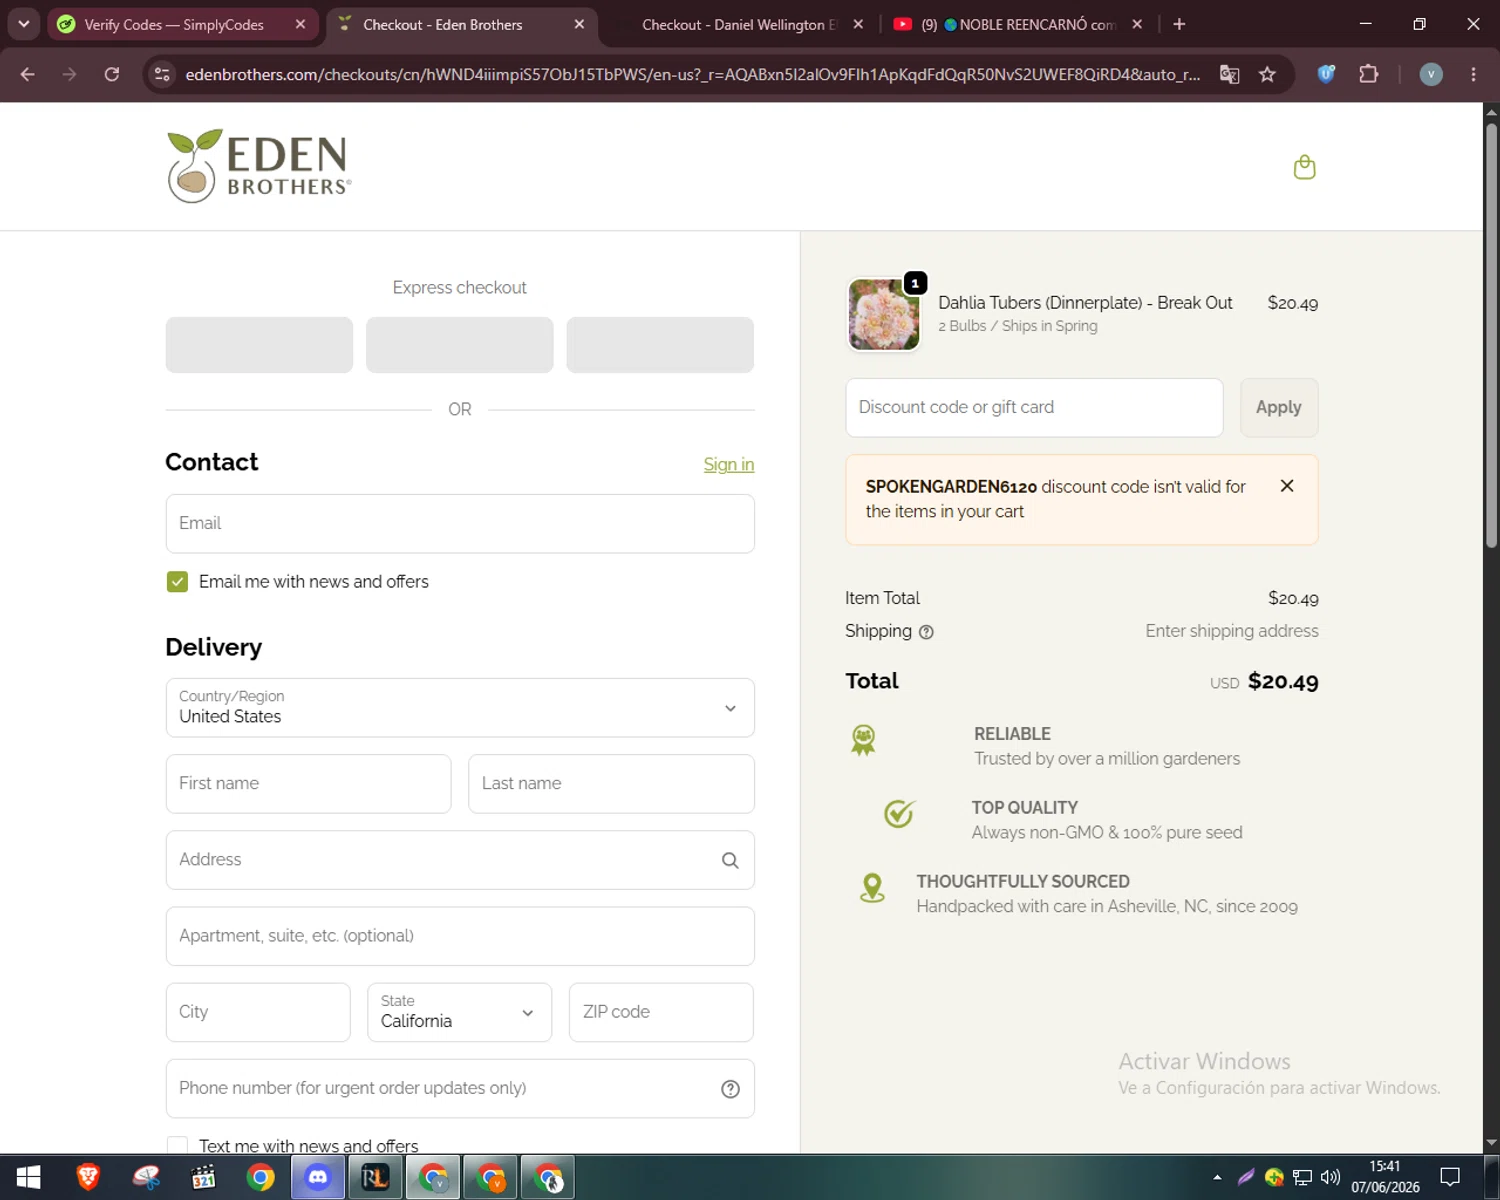Open Discord from the taskbar
Viewport: 1500px width, 1200px height.
pyautogui.click(x=317, y=1178)
